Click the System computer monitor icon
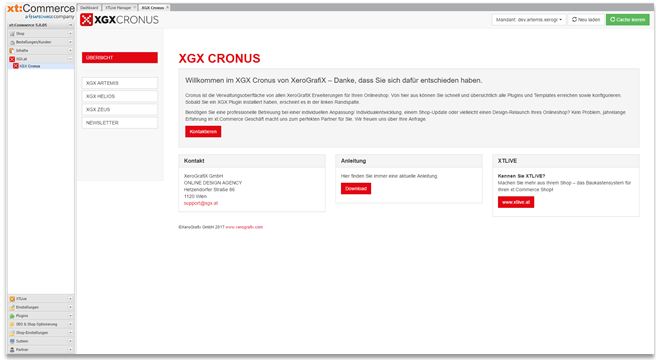656x360 pixels. [x=12, y=341]
